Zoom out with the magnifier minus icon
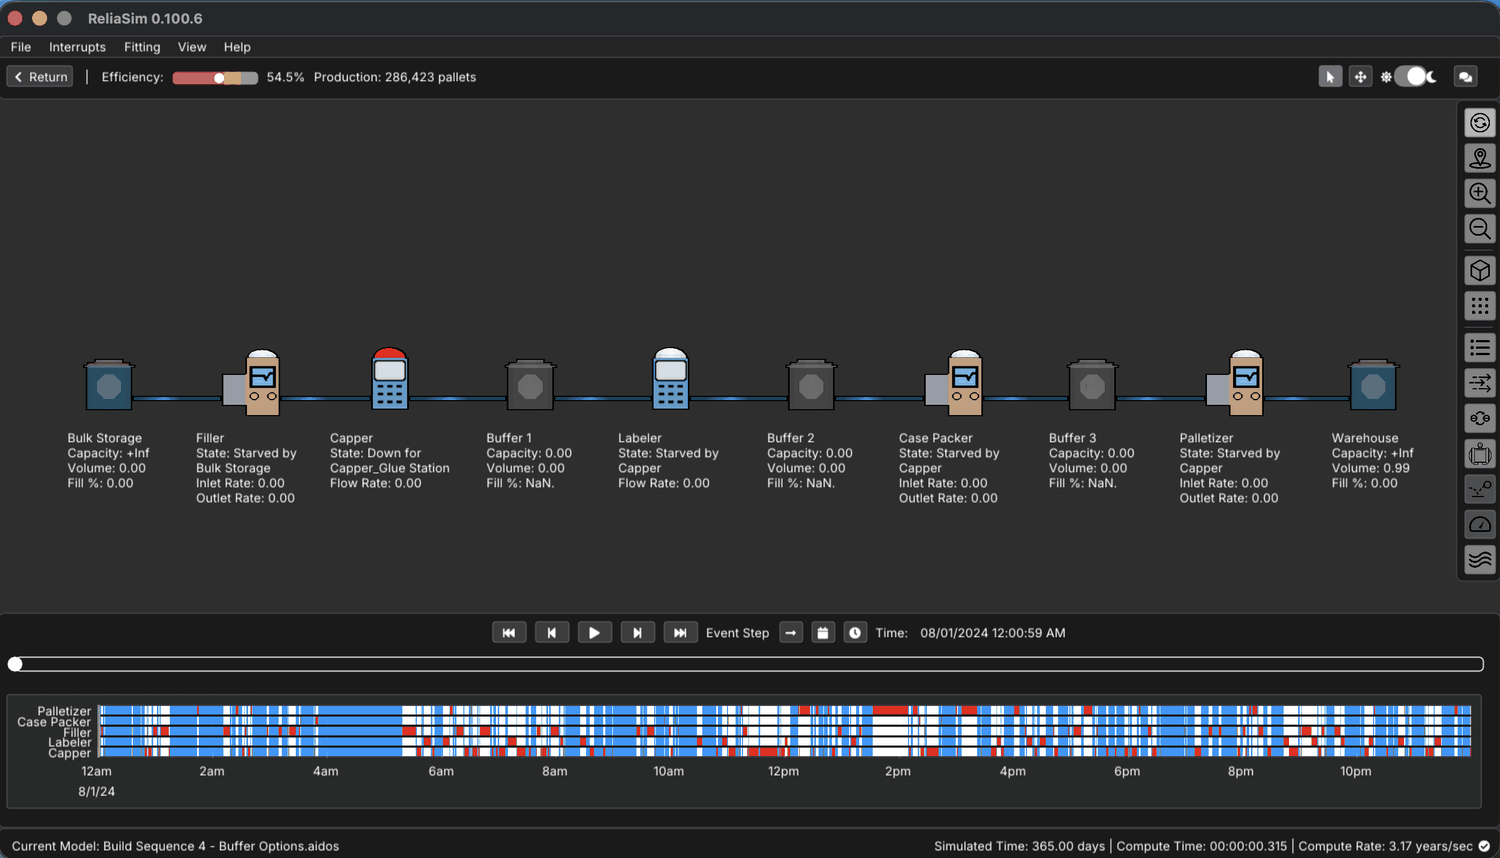Screen dimensions: 1500x858 (1480, 229)
